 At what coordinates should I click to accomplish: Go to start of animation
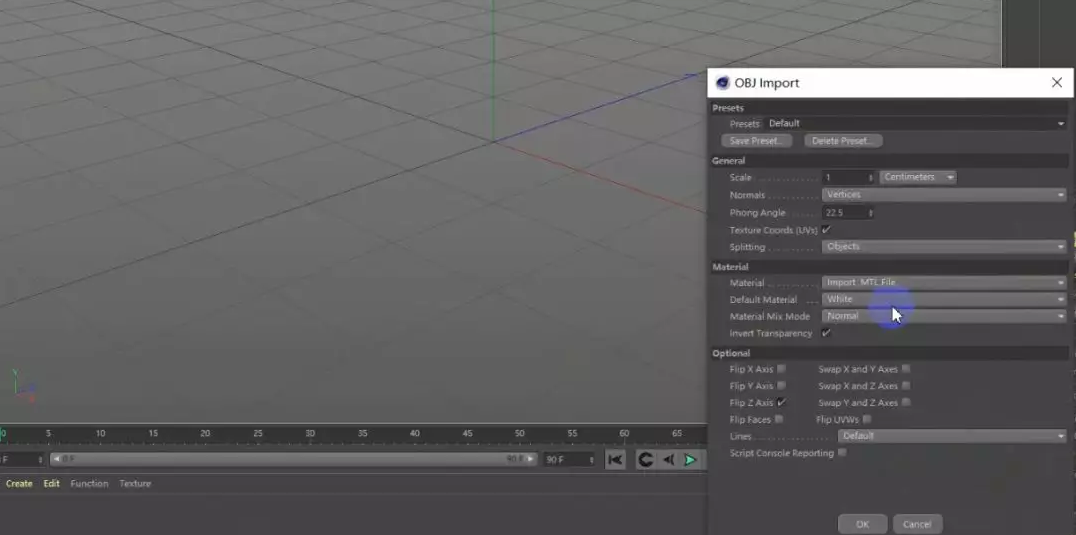click(x=616, y=460)
